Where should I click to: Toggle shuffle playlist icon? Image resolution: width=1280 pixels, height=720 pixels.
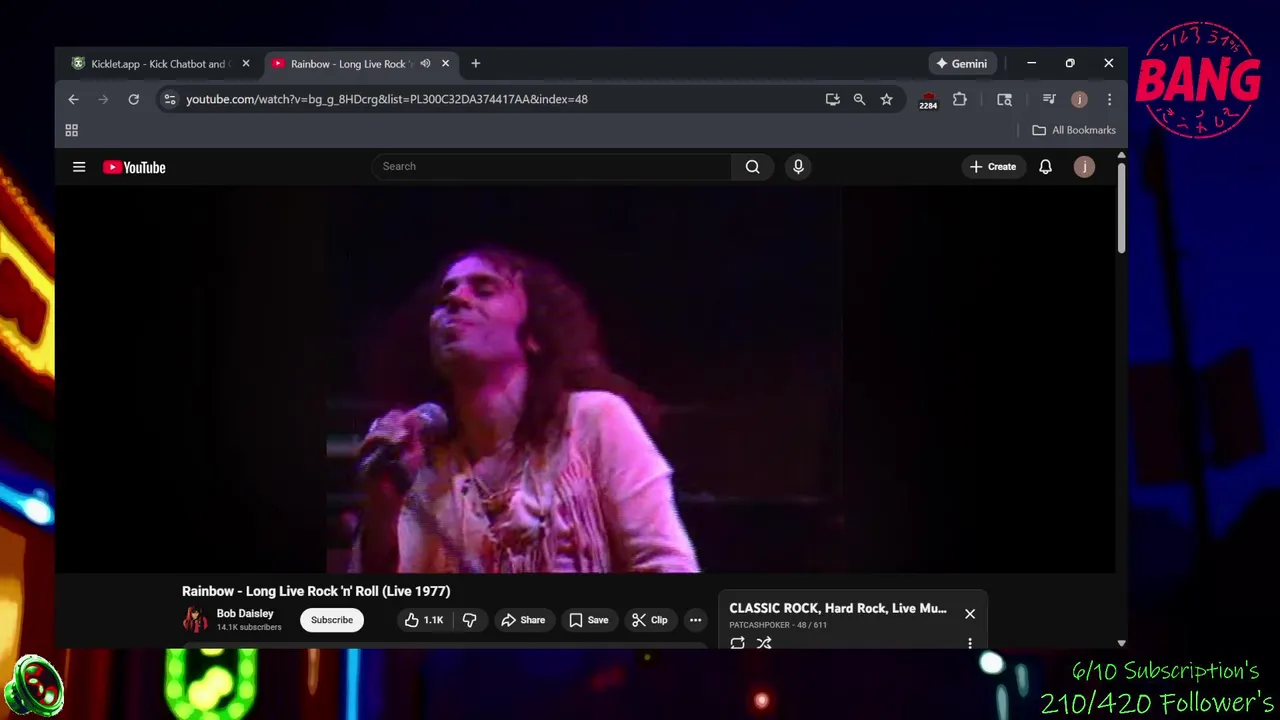click(x=764, y=643)
